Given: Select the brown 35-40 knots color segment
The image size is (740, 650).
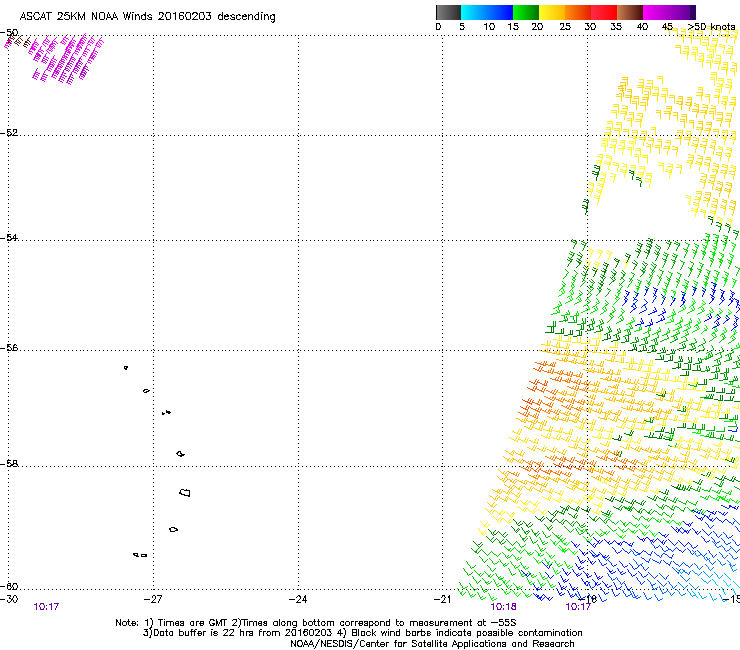Looking at the screenshot, I should [630, 12].
